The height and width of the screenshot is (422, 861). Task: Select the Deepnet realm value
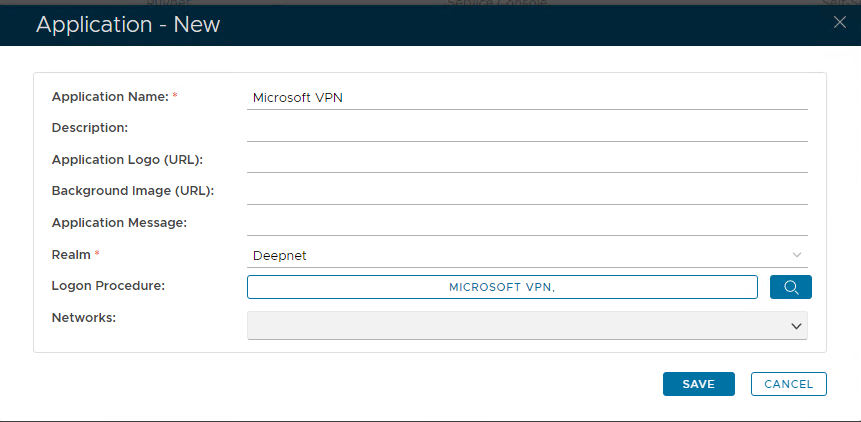[x=280, y=255]
